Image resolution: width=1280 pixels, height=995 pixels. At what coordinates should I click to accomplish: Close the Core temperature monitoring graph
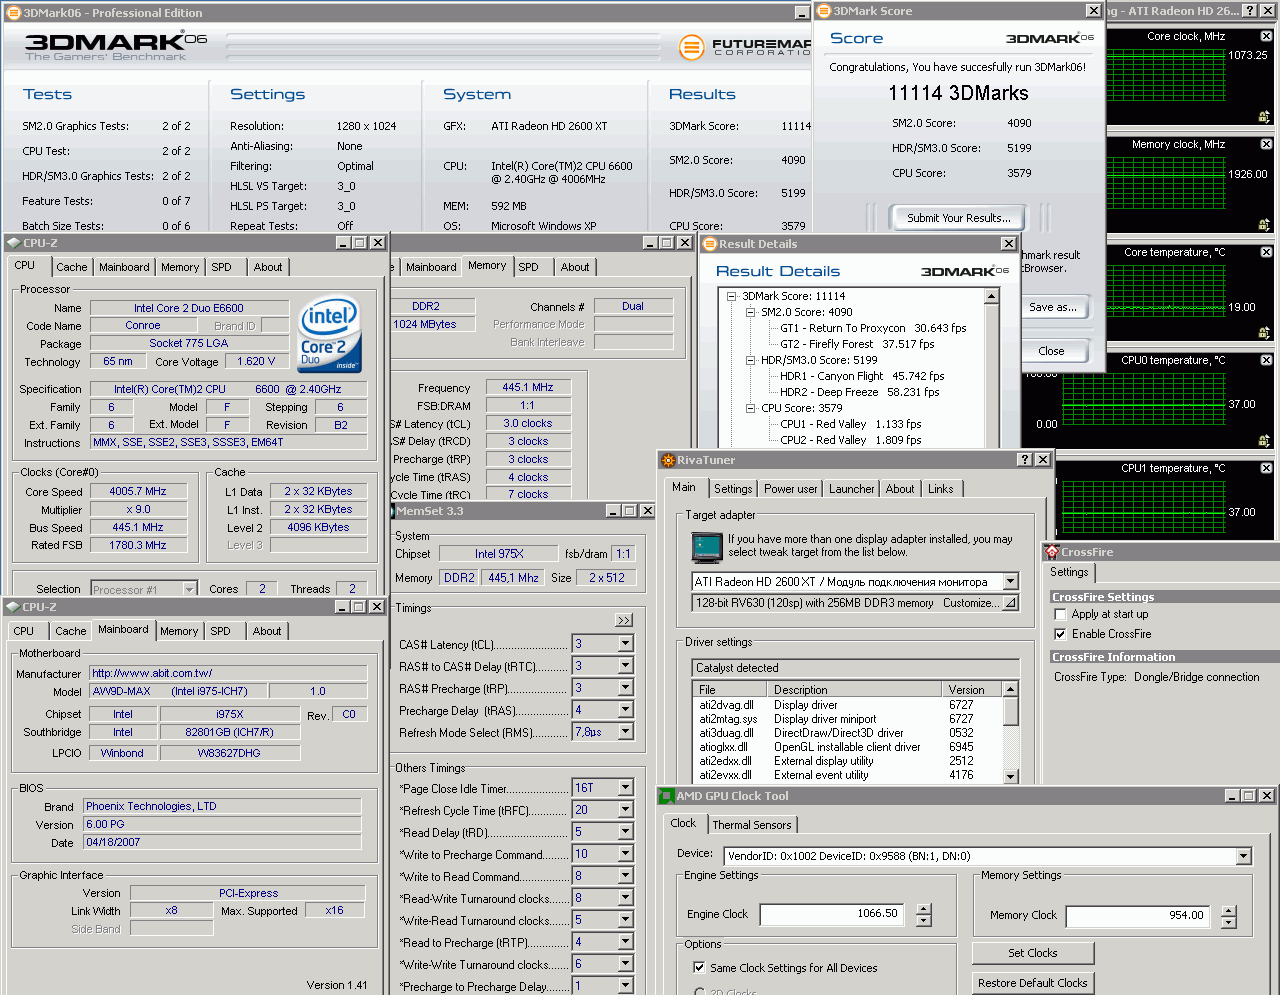click(x=1266, y=252)
